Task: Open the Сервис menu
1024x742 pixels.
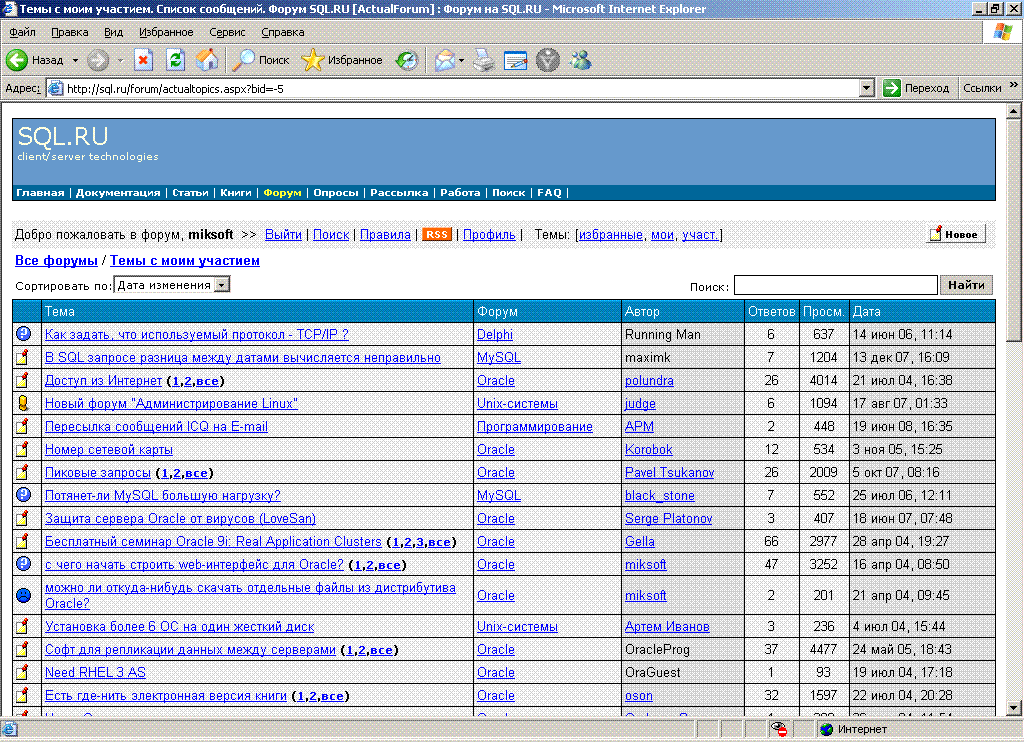Action: pyautogui.click(x=227, y=32)
